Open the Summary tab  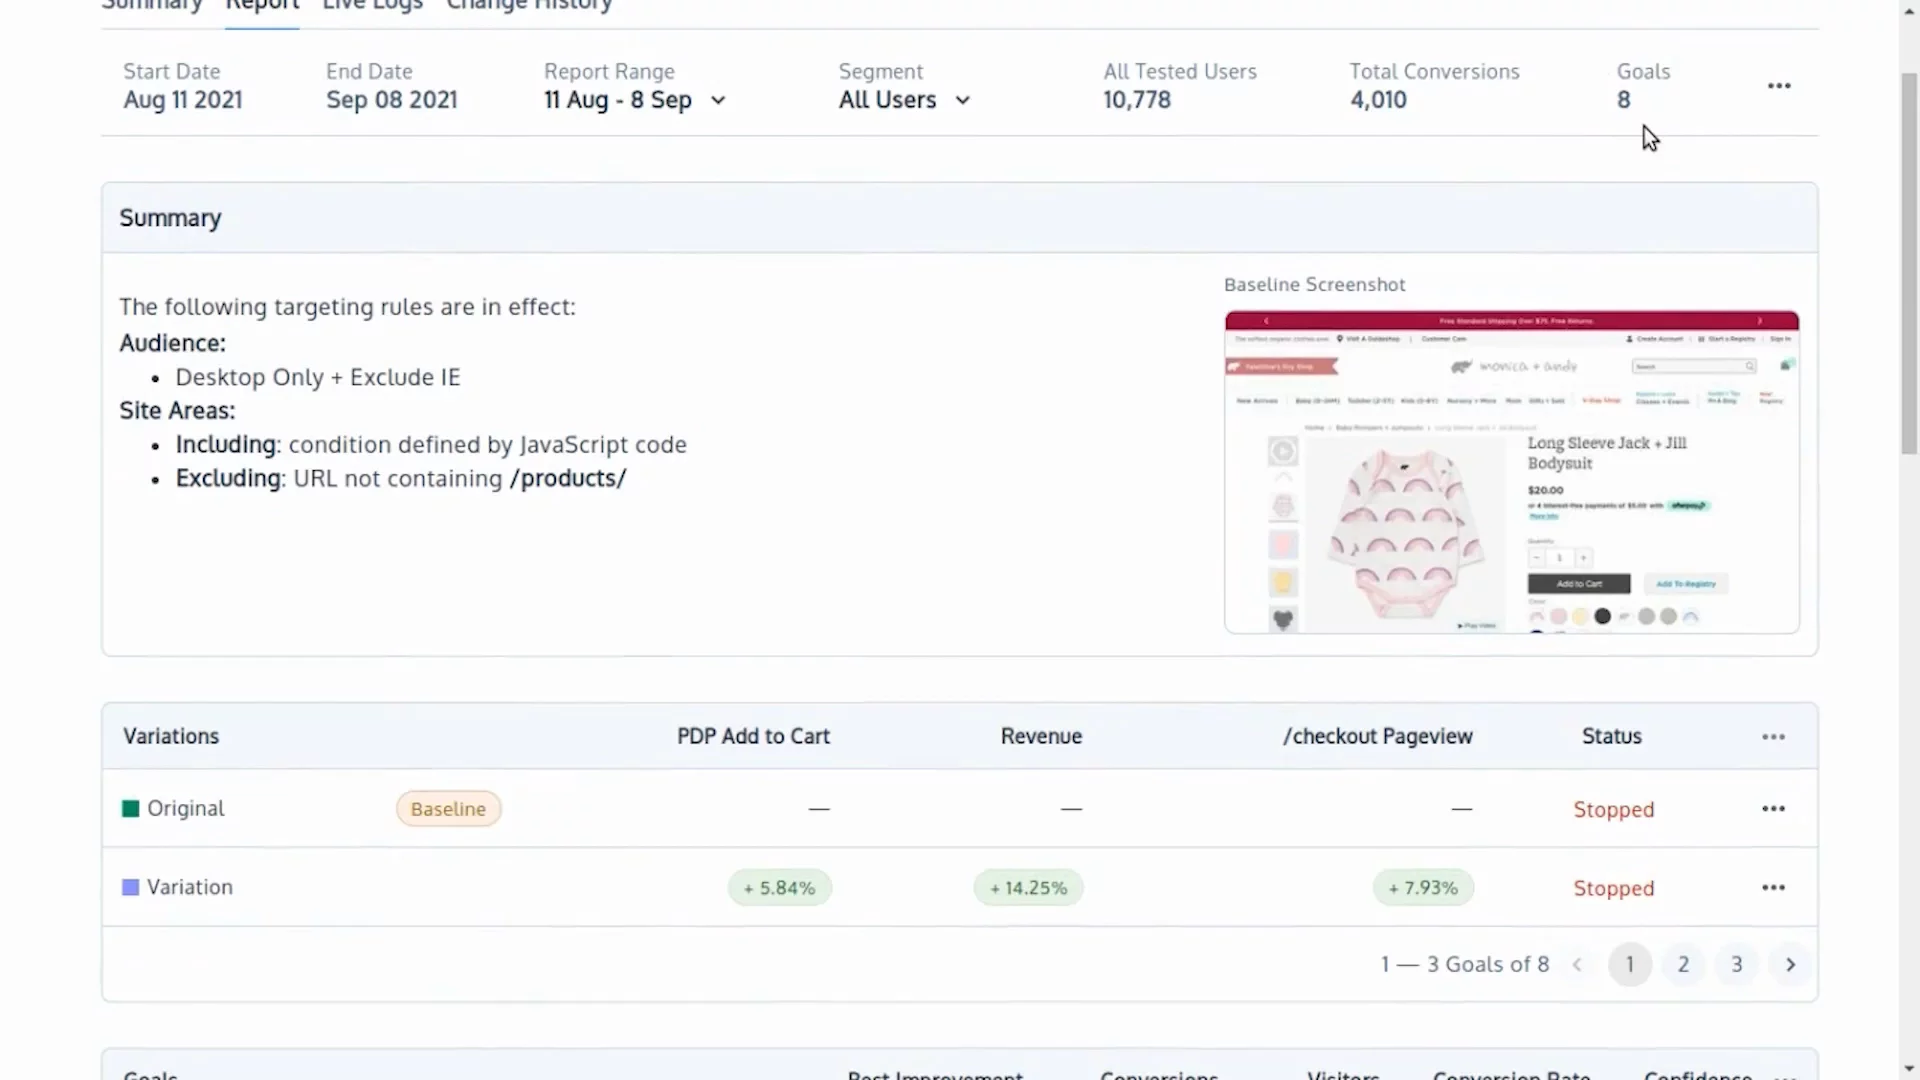coord(152,6)
